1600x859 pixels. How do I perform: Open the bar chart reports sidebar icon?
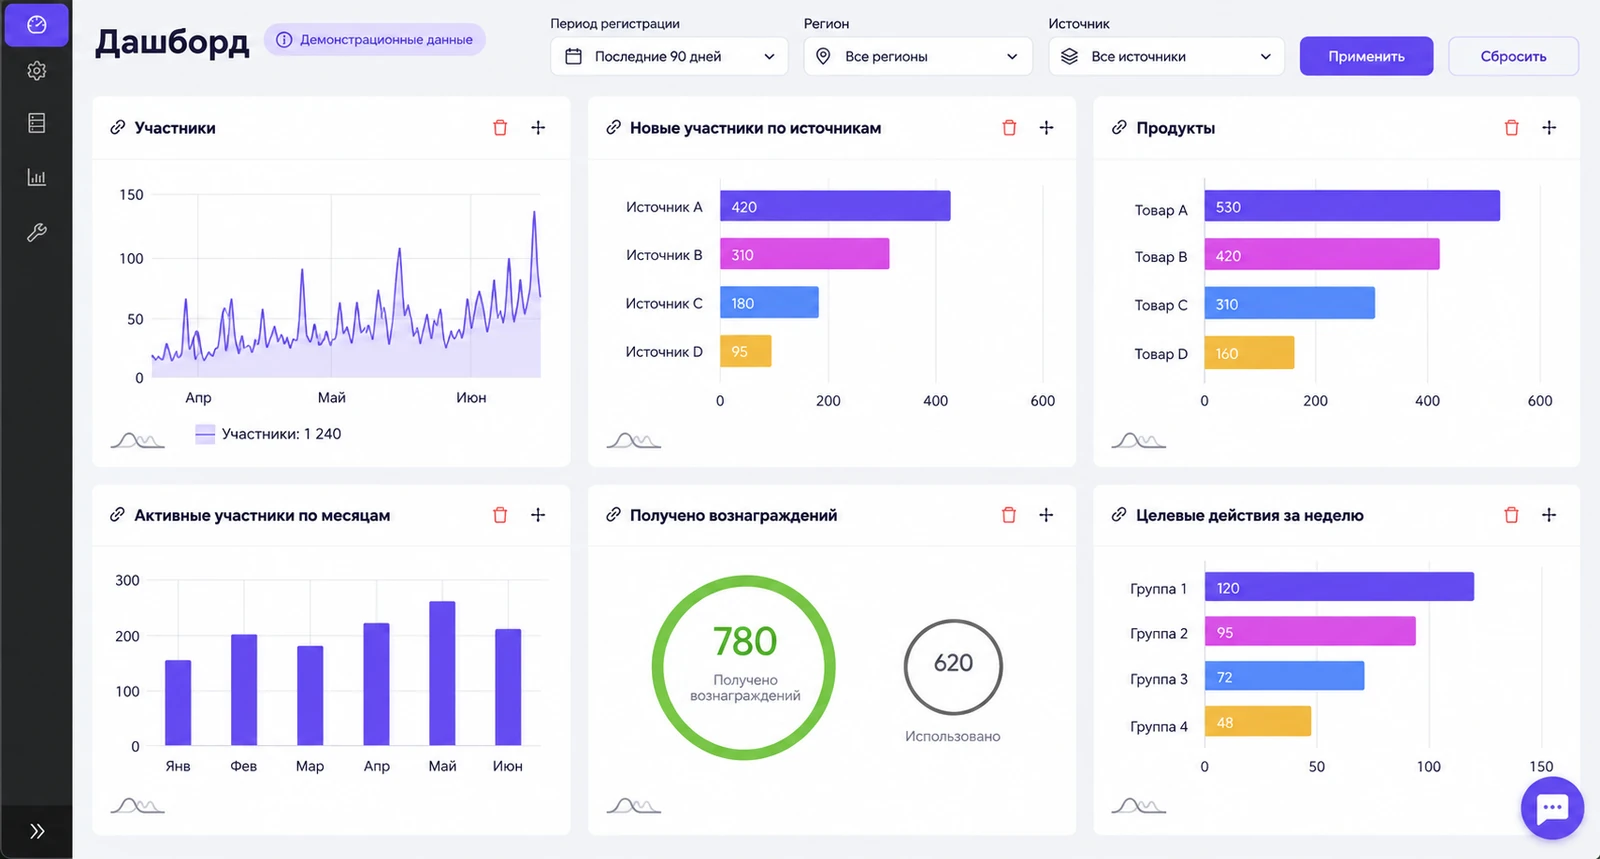pos(37,177)
